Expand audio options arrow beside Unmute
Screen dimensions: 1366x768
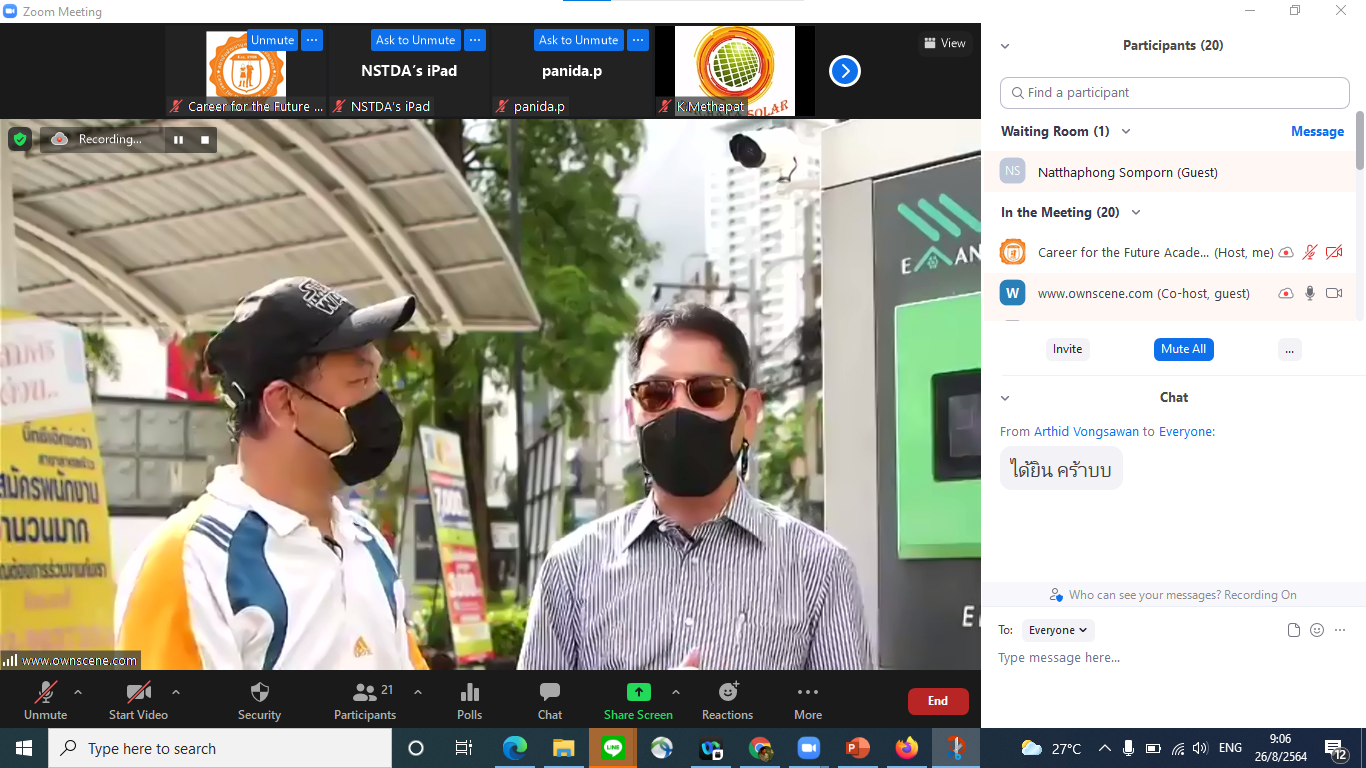[78, 692]
